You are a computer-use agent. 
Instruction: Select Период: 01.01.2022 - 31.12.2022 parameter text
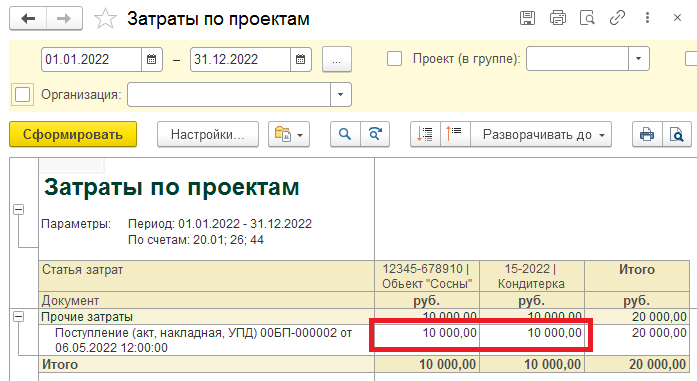coord(220,224)
